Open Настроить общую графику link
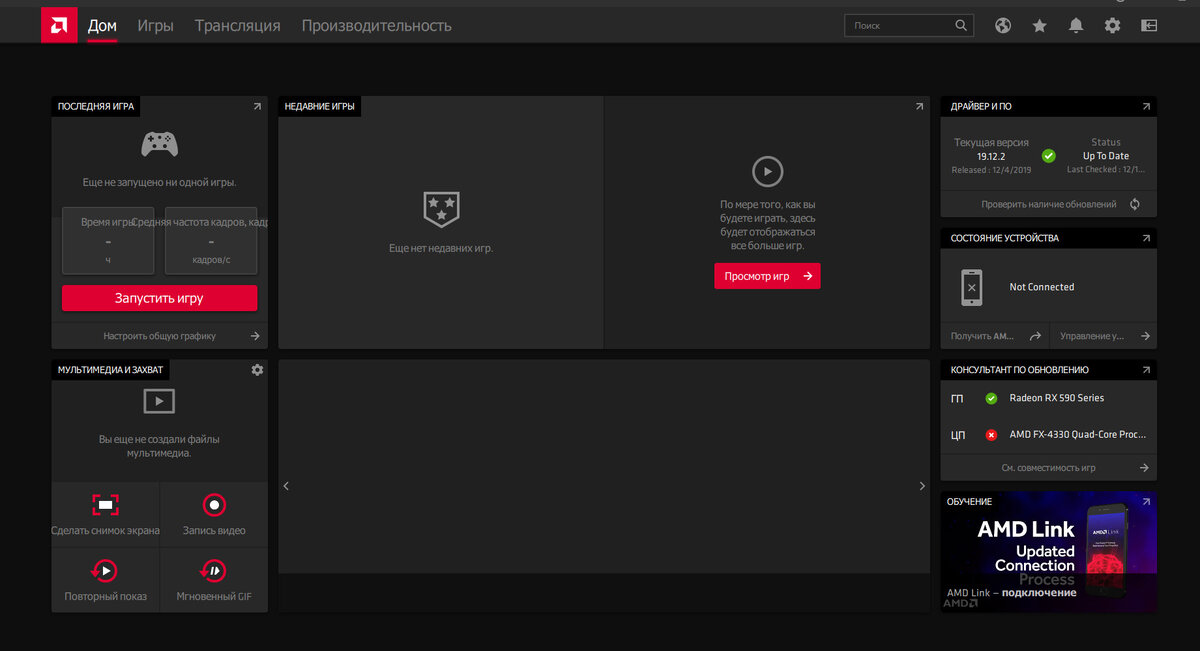Viewport: 1200px width, 651px height. click(x=159, y=336)
